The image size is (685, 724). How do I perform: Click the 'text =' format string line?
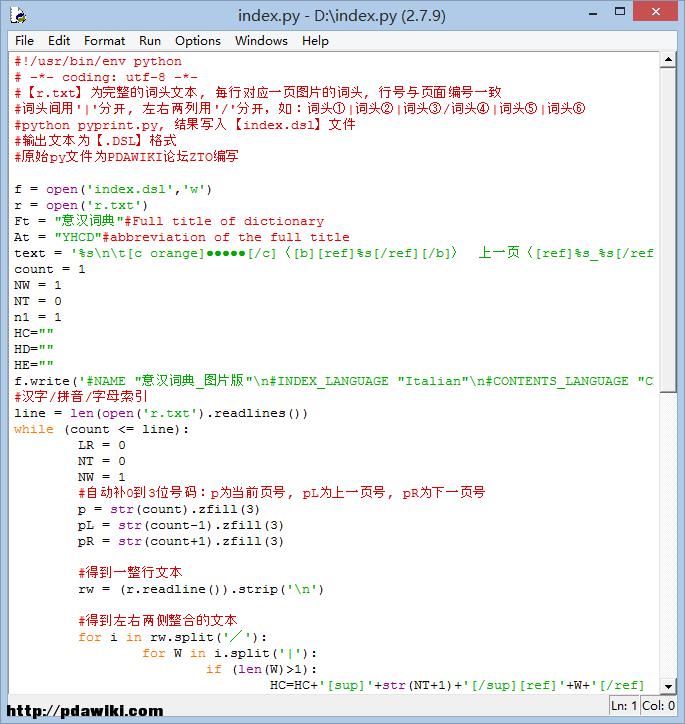334,253
